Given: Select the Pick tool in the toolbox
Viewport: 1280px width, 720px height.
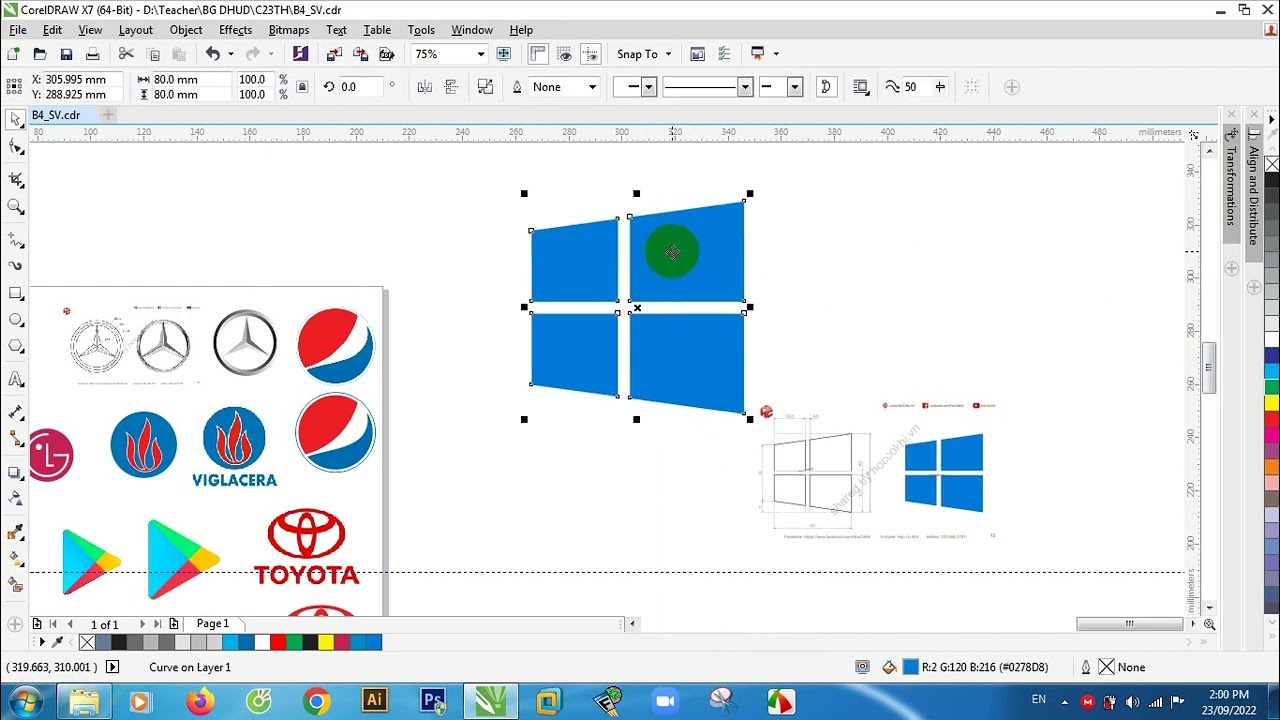Looking at the screenshot, I should [15, 120].
